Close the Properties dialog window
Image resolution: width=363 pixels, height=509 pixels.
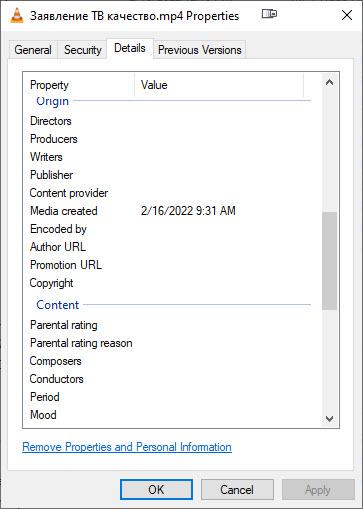point(347,15)
